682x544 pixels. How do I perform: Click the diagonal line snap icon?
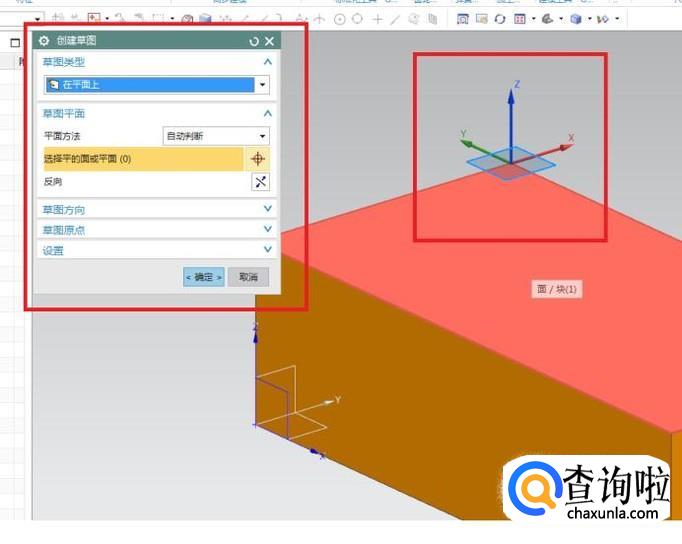pos(395,19)
